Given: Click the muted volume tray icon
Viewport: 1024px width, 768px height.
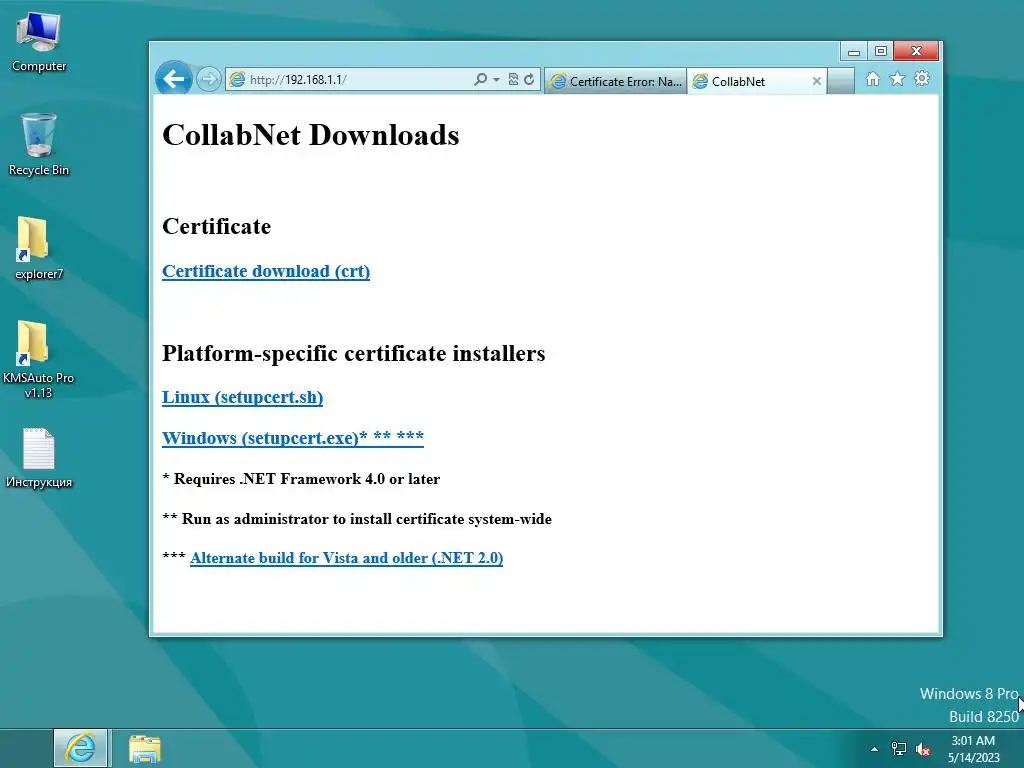Looking at the screenshot, I should (922, 749).
